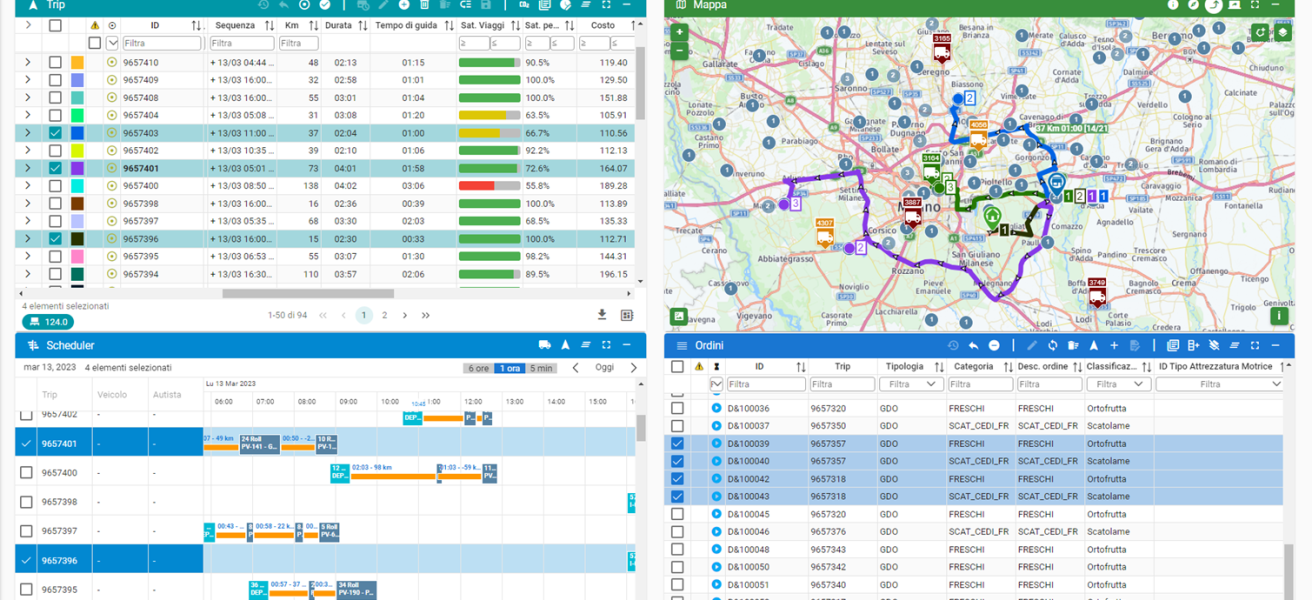Image resolution: width=1312 pixels, height=600 pixels.
Task: Zoom in the map with plus button
Action: 679,32
